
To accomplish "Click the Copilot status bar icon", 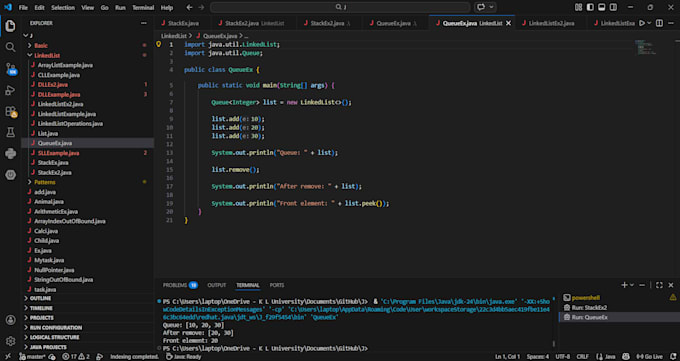I will (x=626, y=356).
